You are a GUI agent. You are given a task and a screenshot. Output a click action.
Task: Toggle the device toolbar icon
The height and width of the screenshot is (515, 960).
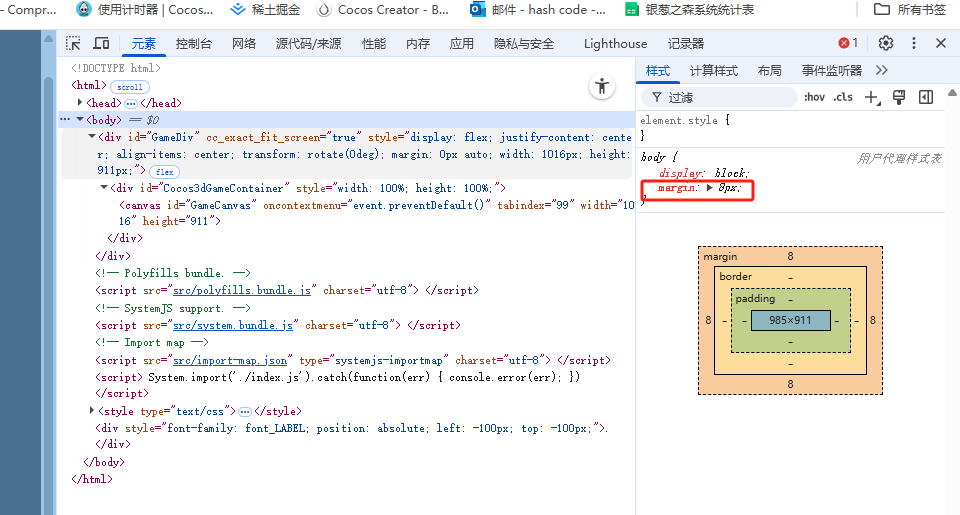(x=102, y=43)
